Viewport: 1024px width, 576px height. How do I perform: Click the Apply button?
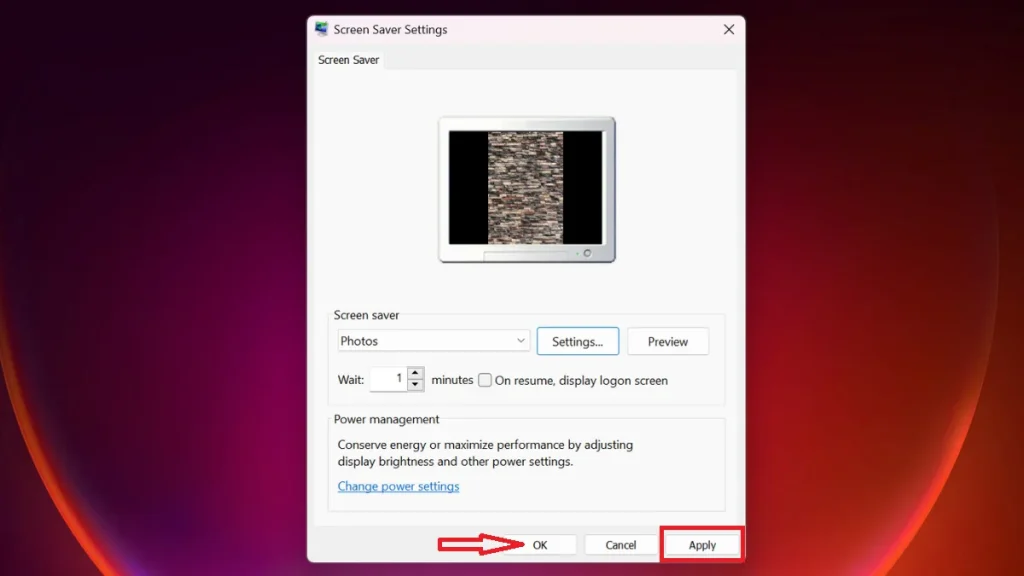[702, 545]
